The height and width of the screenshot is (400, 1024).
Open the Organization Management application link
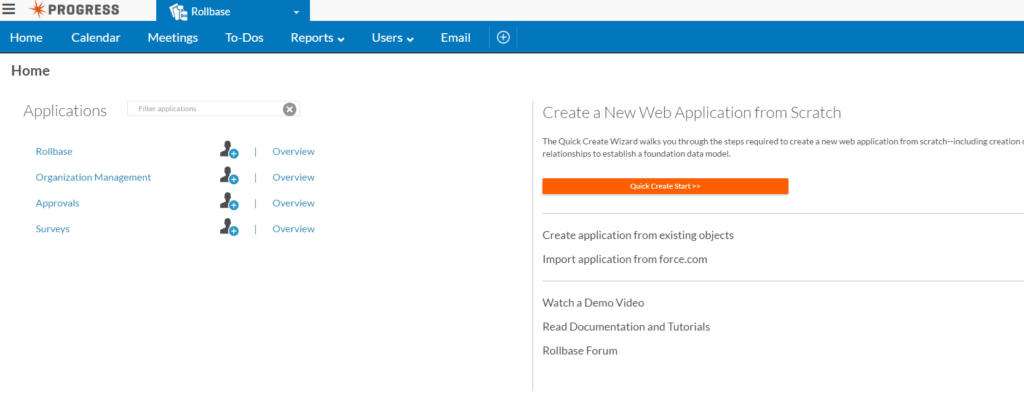93,177
